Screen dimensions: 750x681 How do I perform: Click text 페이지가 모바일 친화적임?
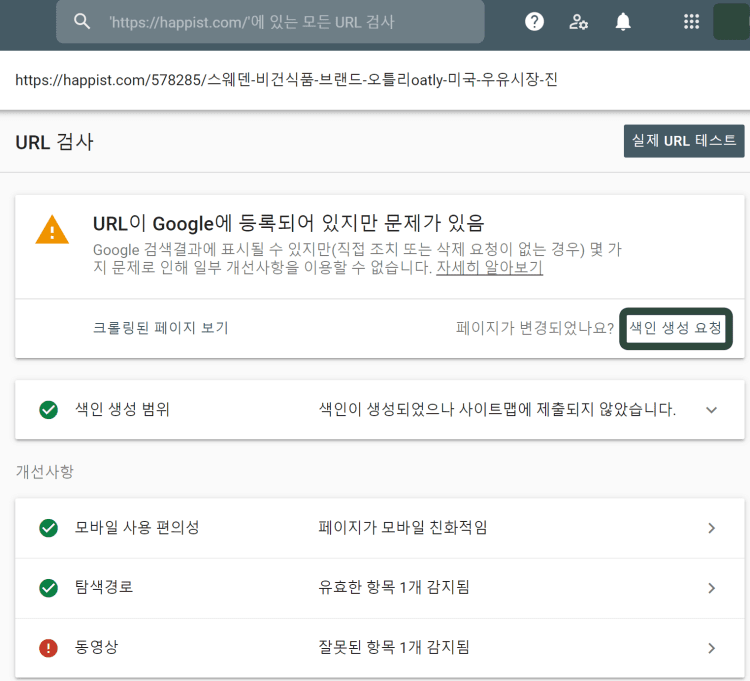tap(403, 527)
